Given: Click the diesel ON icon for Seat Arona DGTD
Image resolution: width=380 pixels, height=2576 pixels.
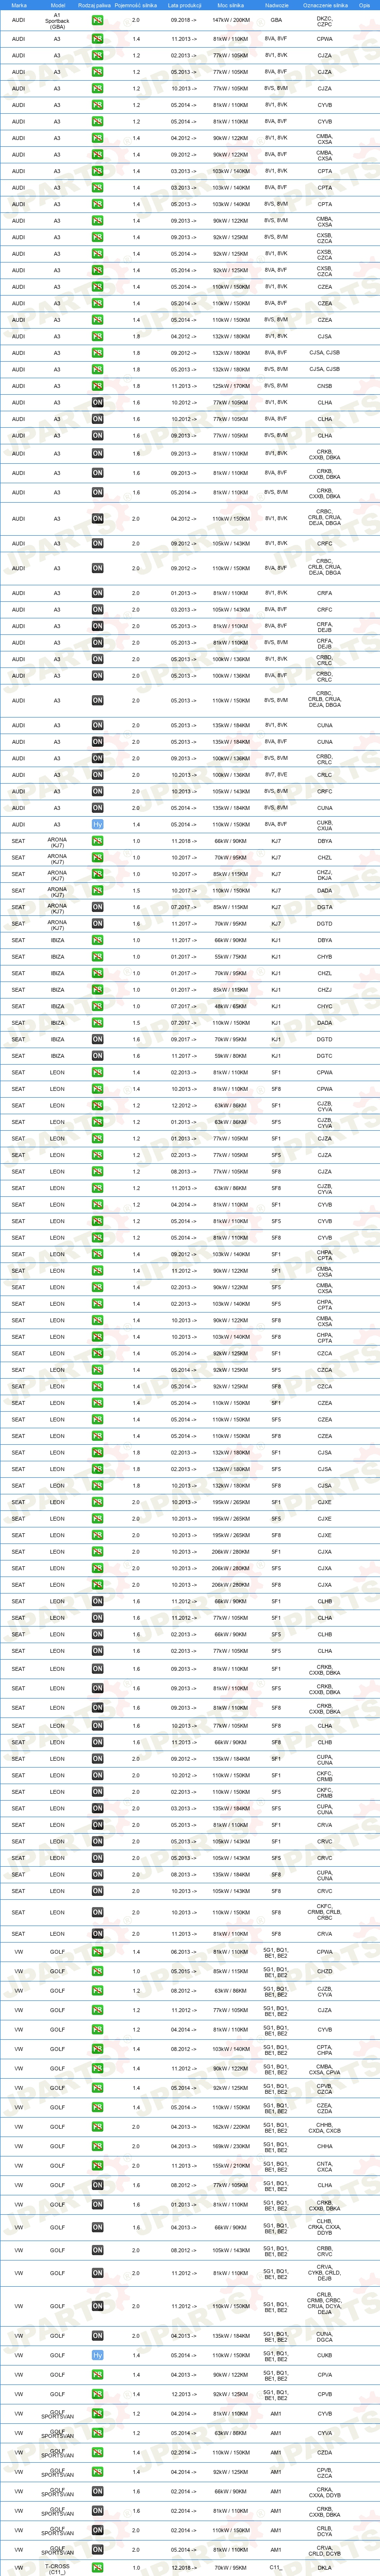Looking at the screenshot, I should click(x=97, y=923).
